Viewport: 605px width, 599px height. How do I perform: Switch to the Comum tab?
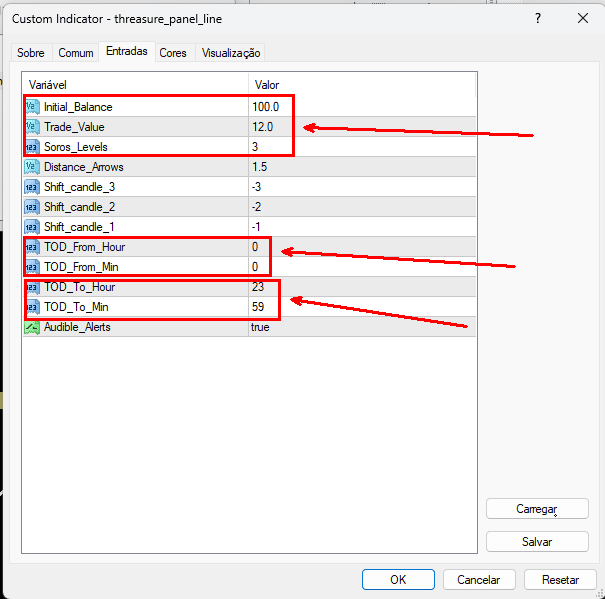(x=76, y=53)
